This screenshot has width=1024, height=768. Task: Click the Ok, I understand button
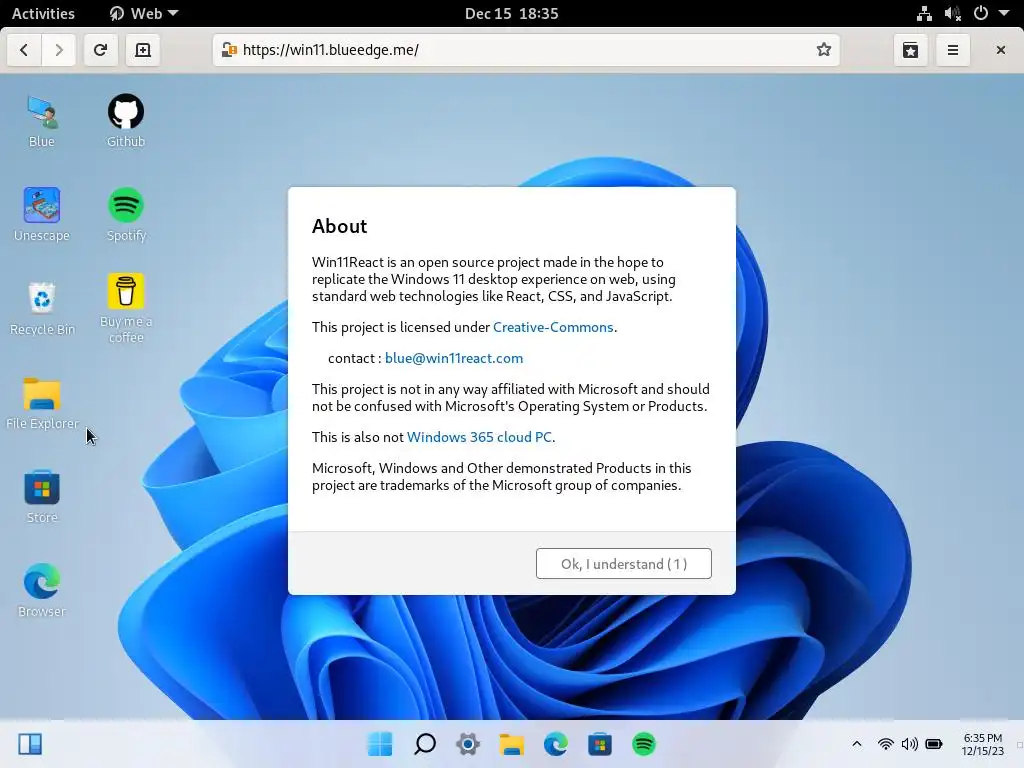click(x=624, y=564)
